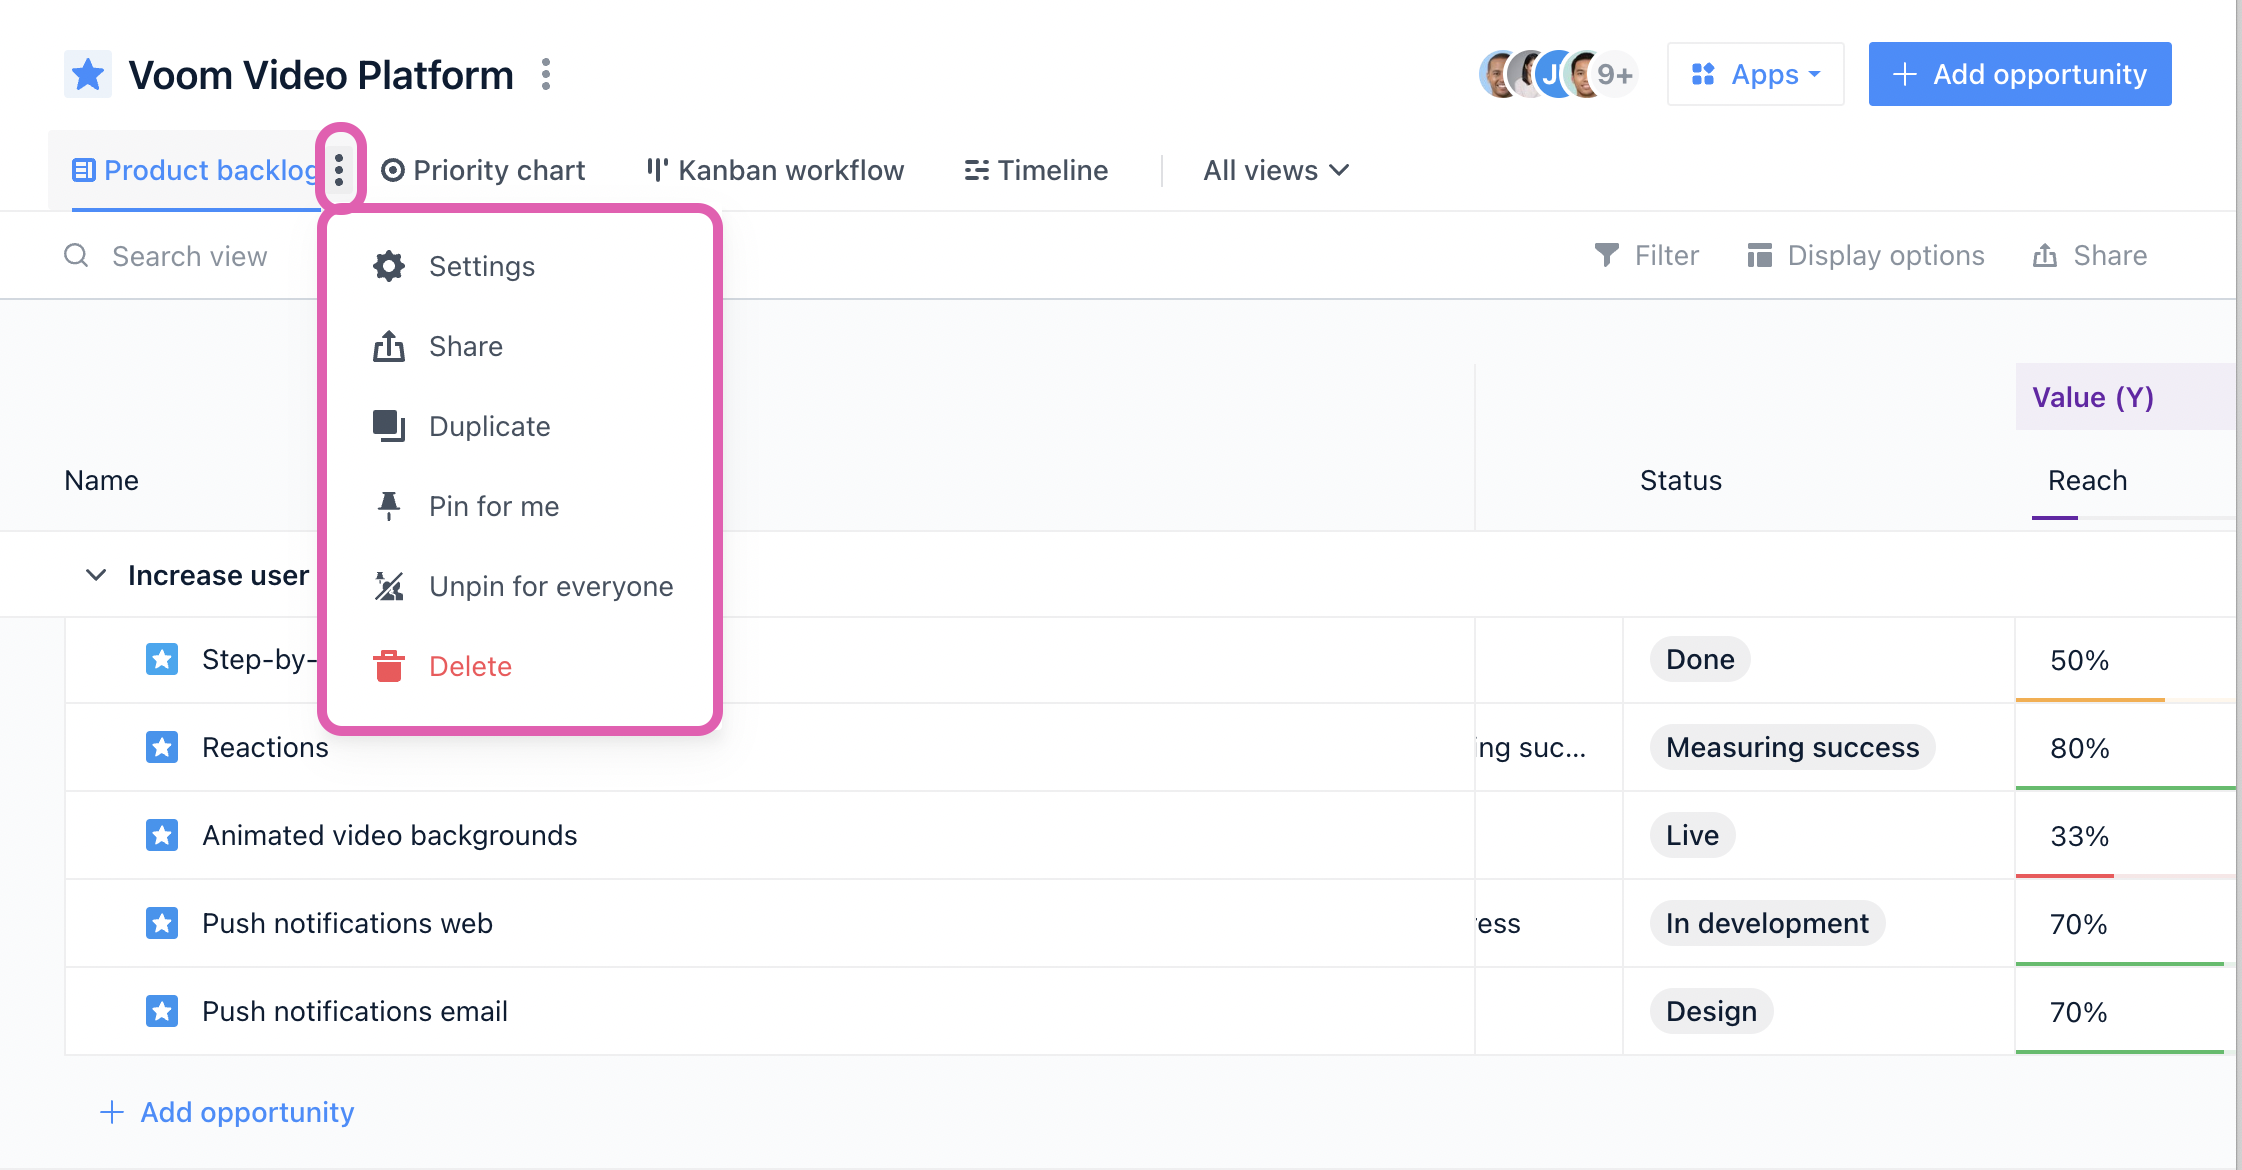Choose Delete from the view menu
The height and width of the screenshot is (1170, 2242).
[x=520, y=666]
